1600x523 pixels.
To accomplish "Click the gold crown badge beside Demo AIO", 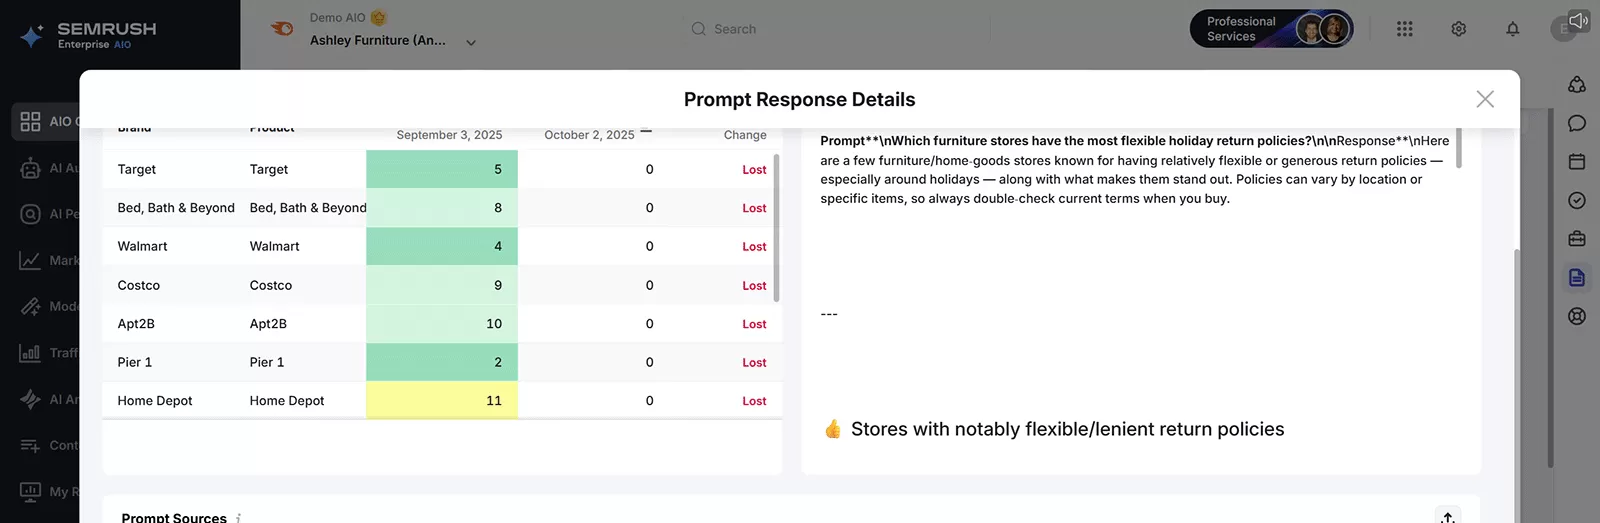I will [379, 17].
